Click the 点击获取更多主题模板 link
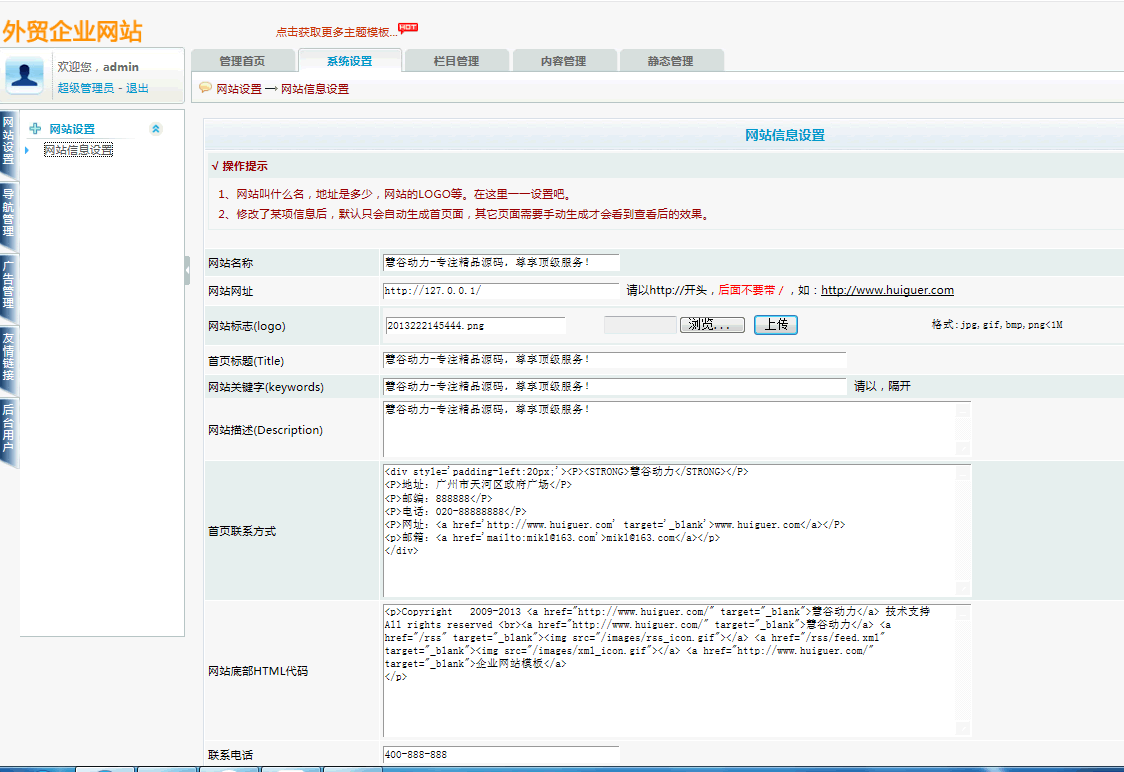The width and height of the screenshot is (1124, 772). (336, 32)
